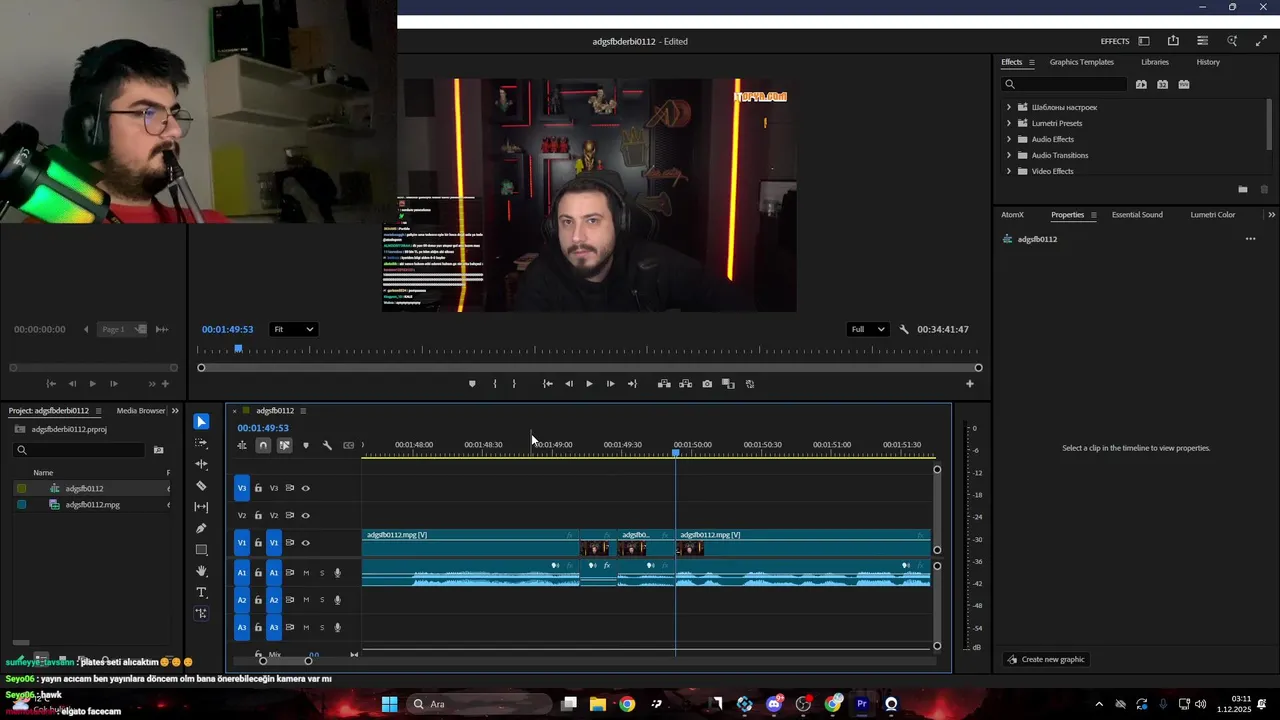The height and width of the screenshot is (720, 1280).
Task: Create new custom bin in Effects panel
Action: tap(1243, 189)
